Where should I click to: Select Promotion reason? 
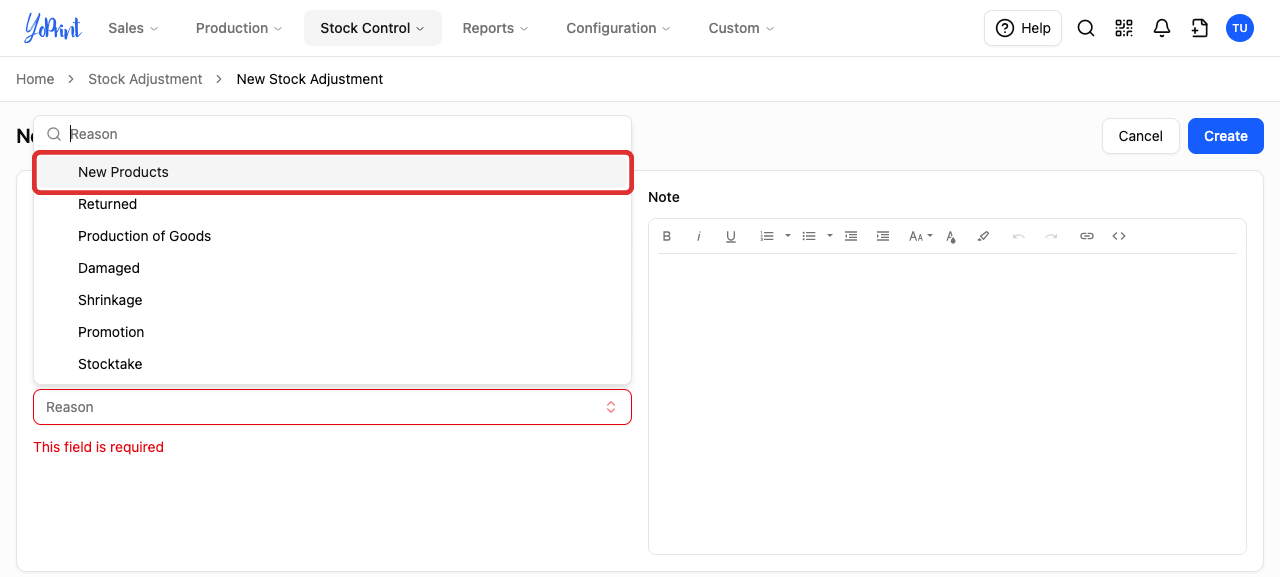point(332,332)
